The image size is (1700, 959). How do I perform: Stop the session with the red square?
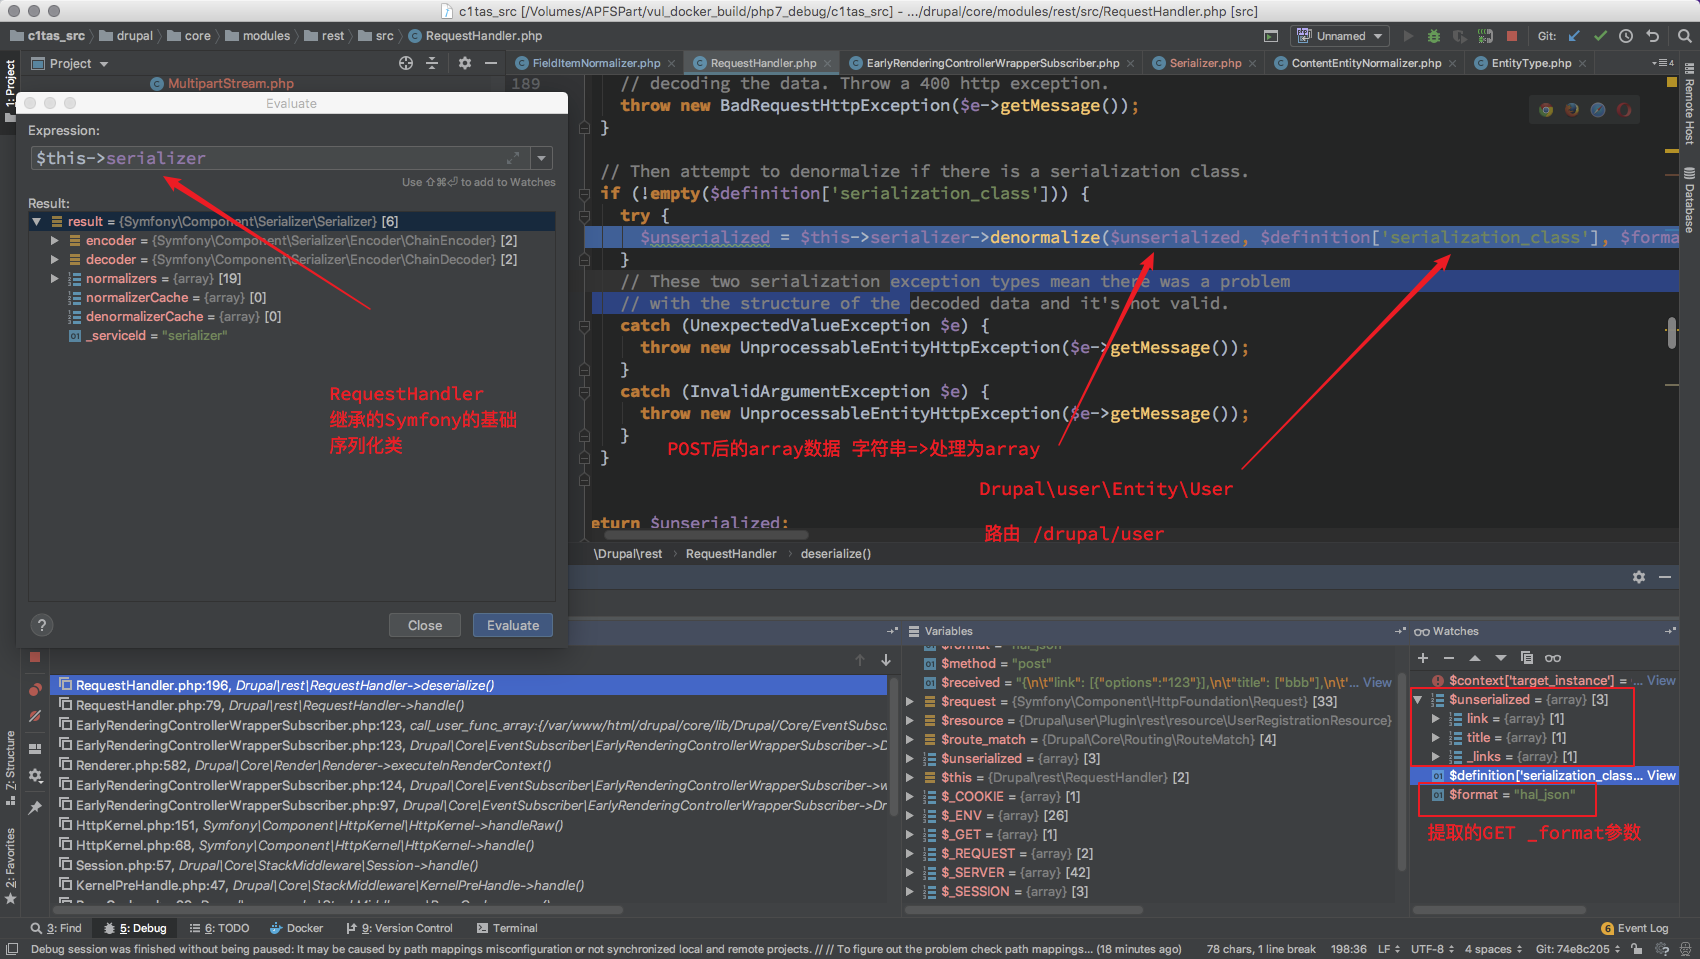(x=1512, y=36)
